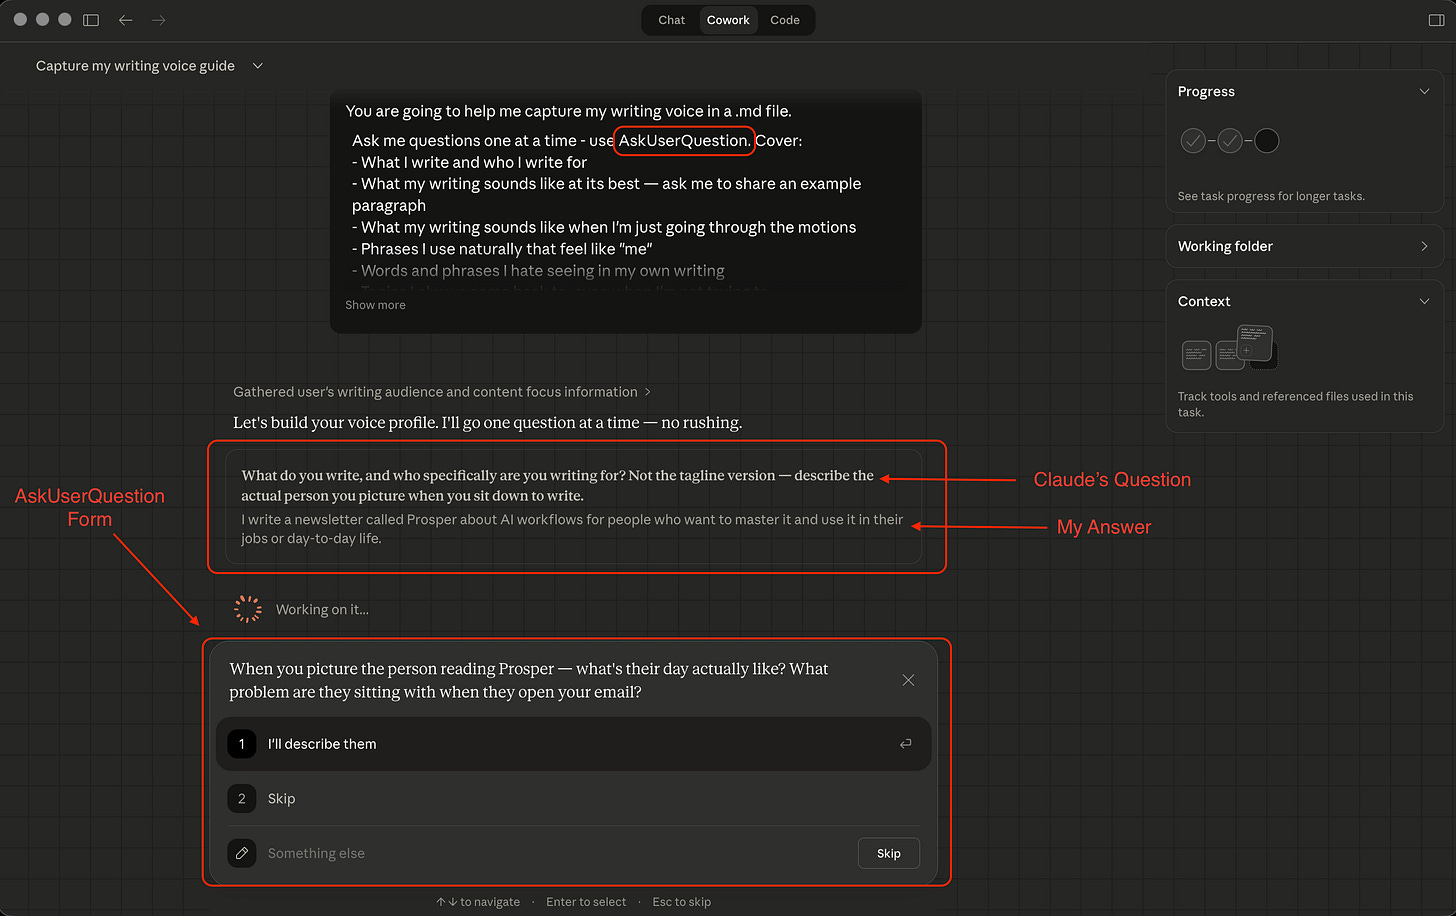Click the pencil icon beside Something else
The height and width of the screenshot is (916, 1456).
point(241,853)
